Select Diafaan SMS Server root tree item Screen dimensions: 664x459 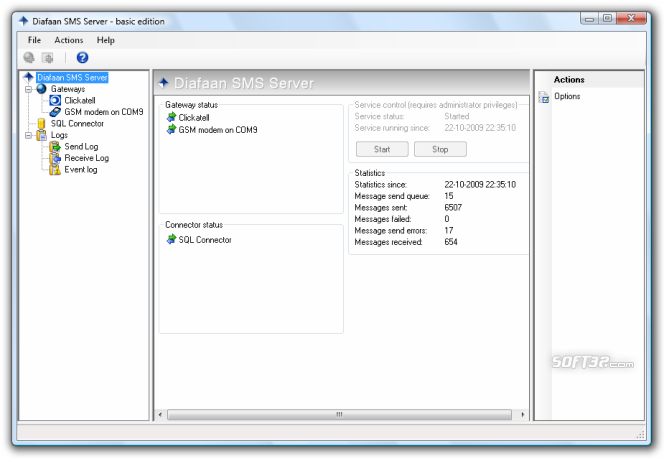point(72,77)
